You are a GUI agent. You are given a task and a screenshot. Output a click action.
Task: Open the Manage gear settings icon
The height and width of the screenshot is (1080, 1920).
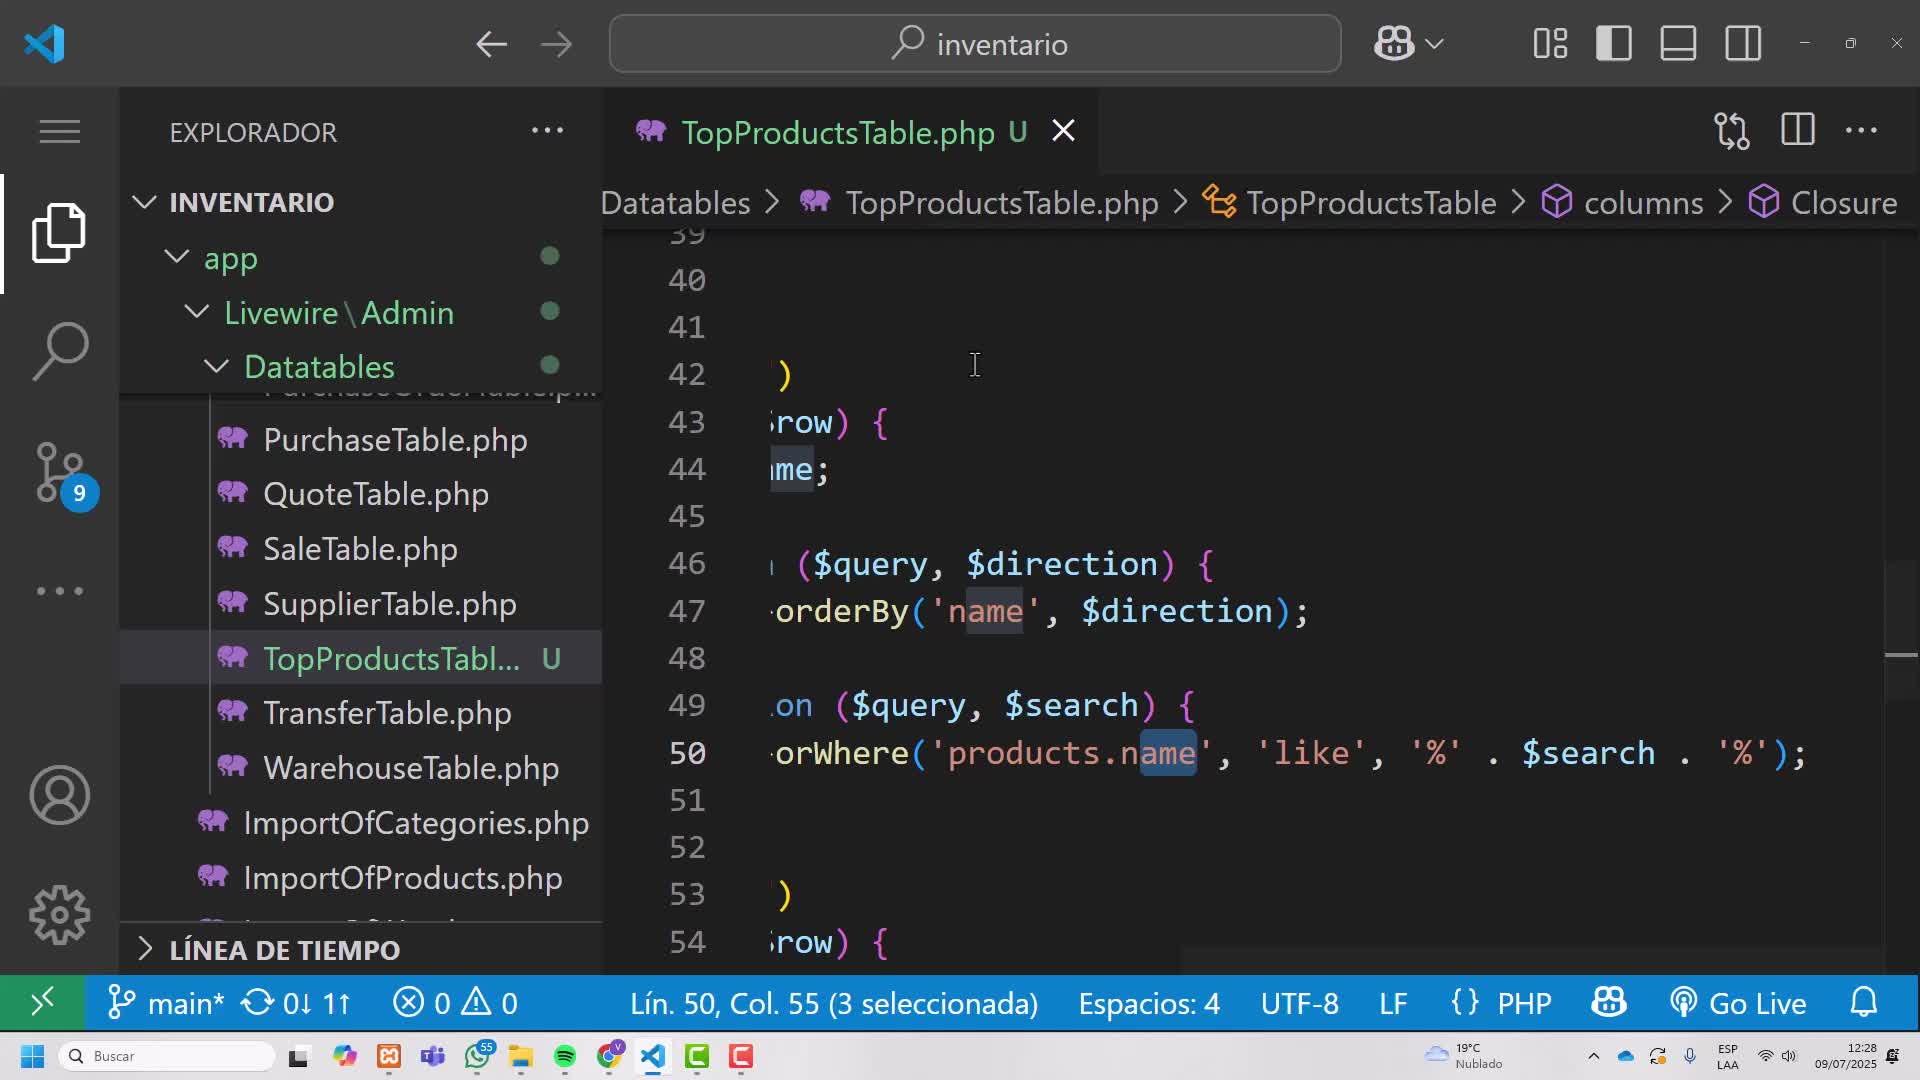coord(60,915)
